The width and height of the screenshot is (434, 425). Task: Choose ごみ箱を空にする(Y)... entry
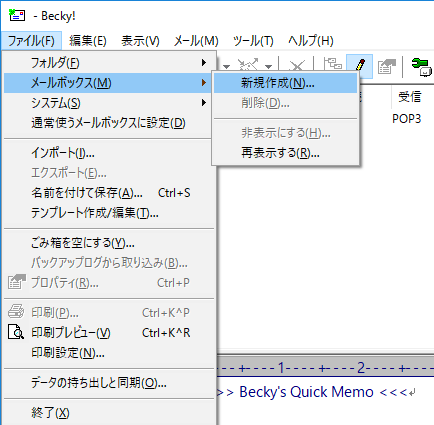tap(108, 243)
